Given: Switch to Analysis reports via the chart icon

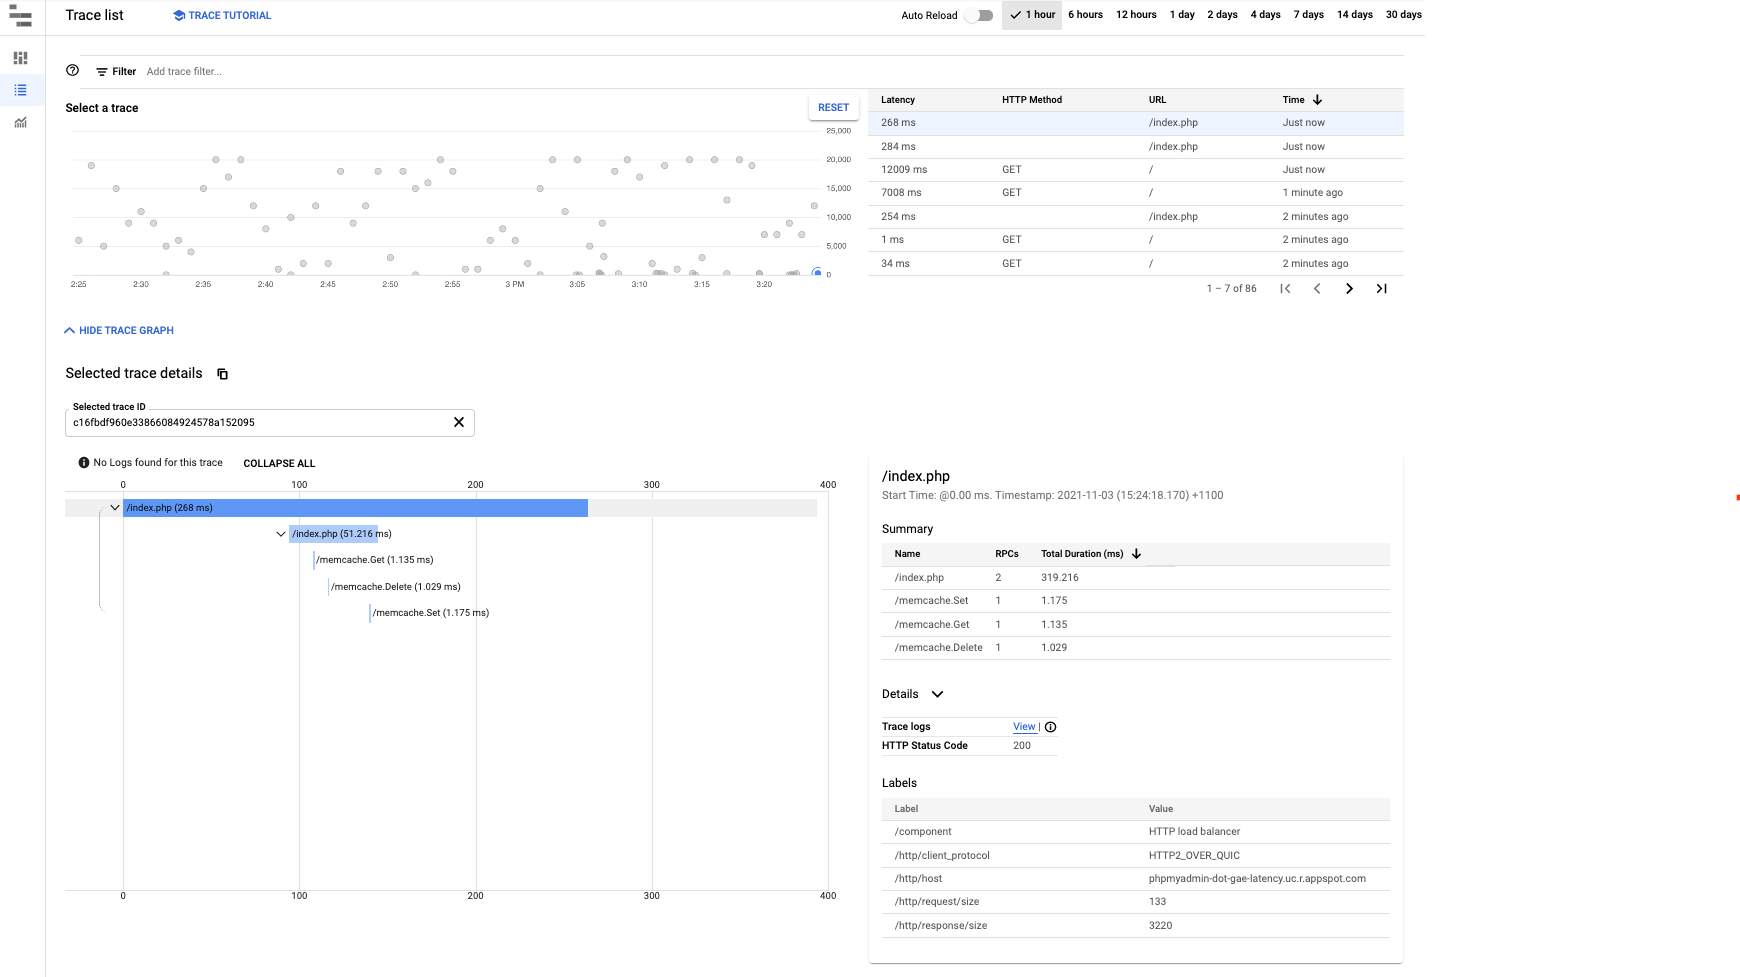Looking at the screenshot, I should pyautogui.click(x=19, y=122).
